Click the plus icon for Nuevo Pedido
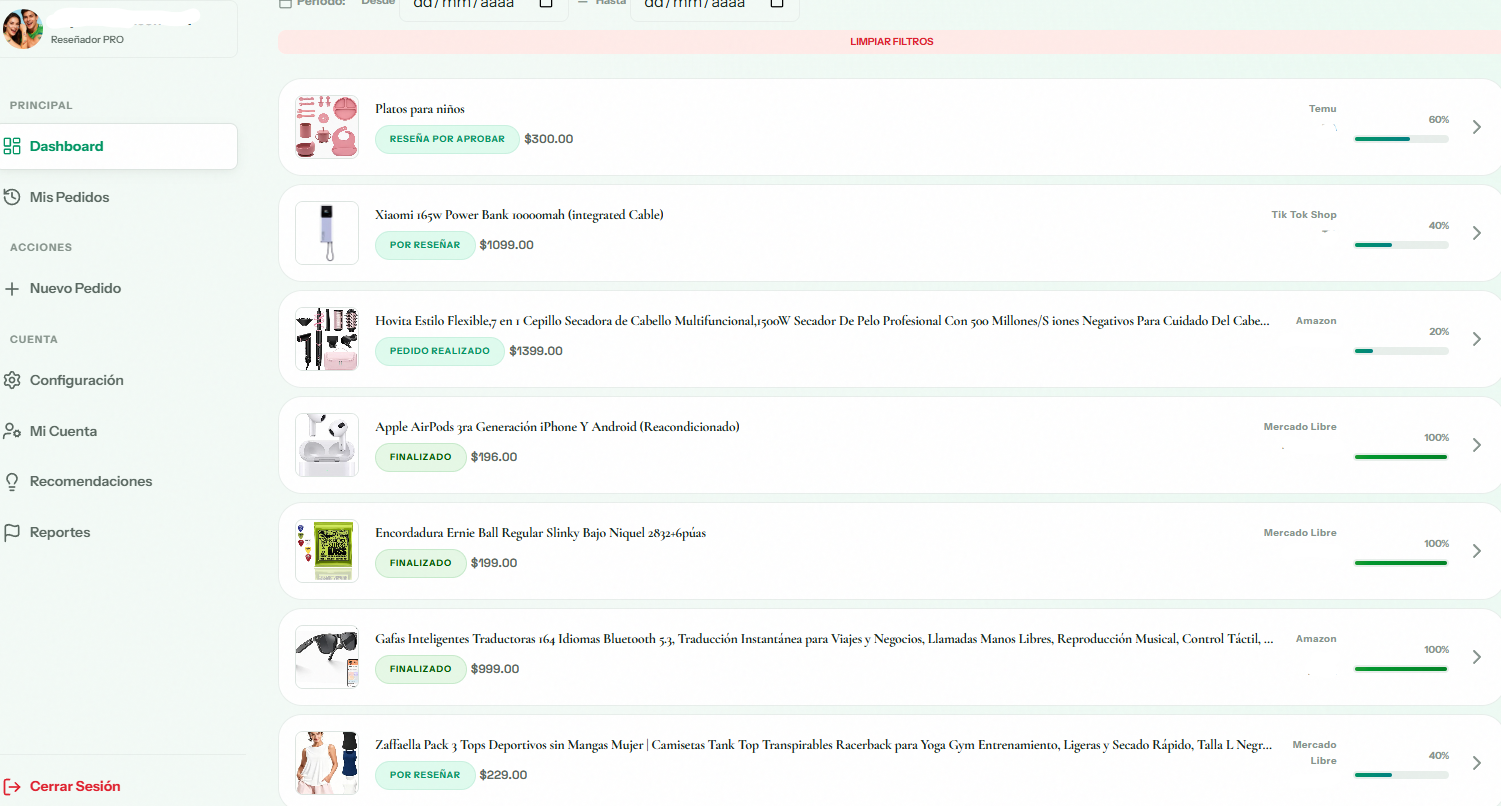The width and height of the screenshot is (1501, 806). [12, 288]
